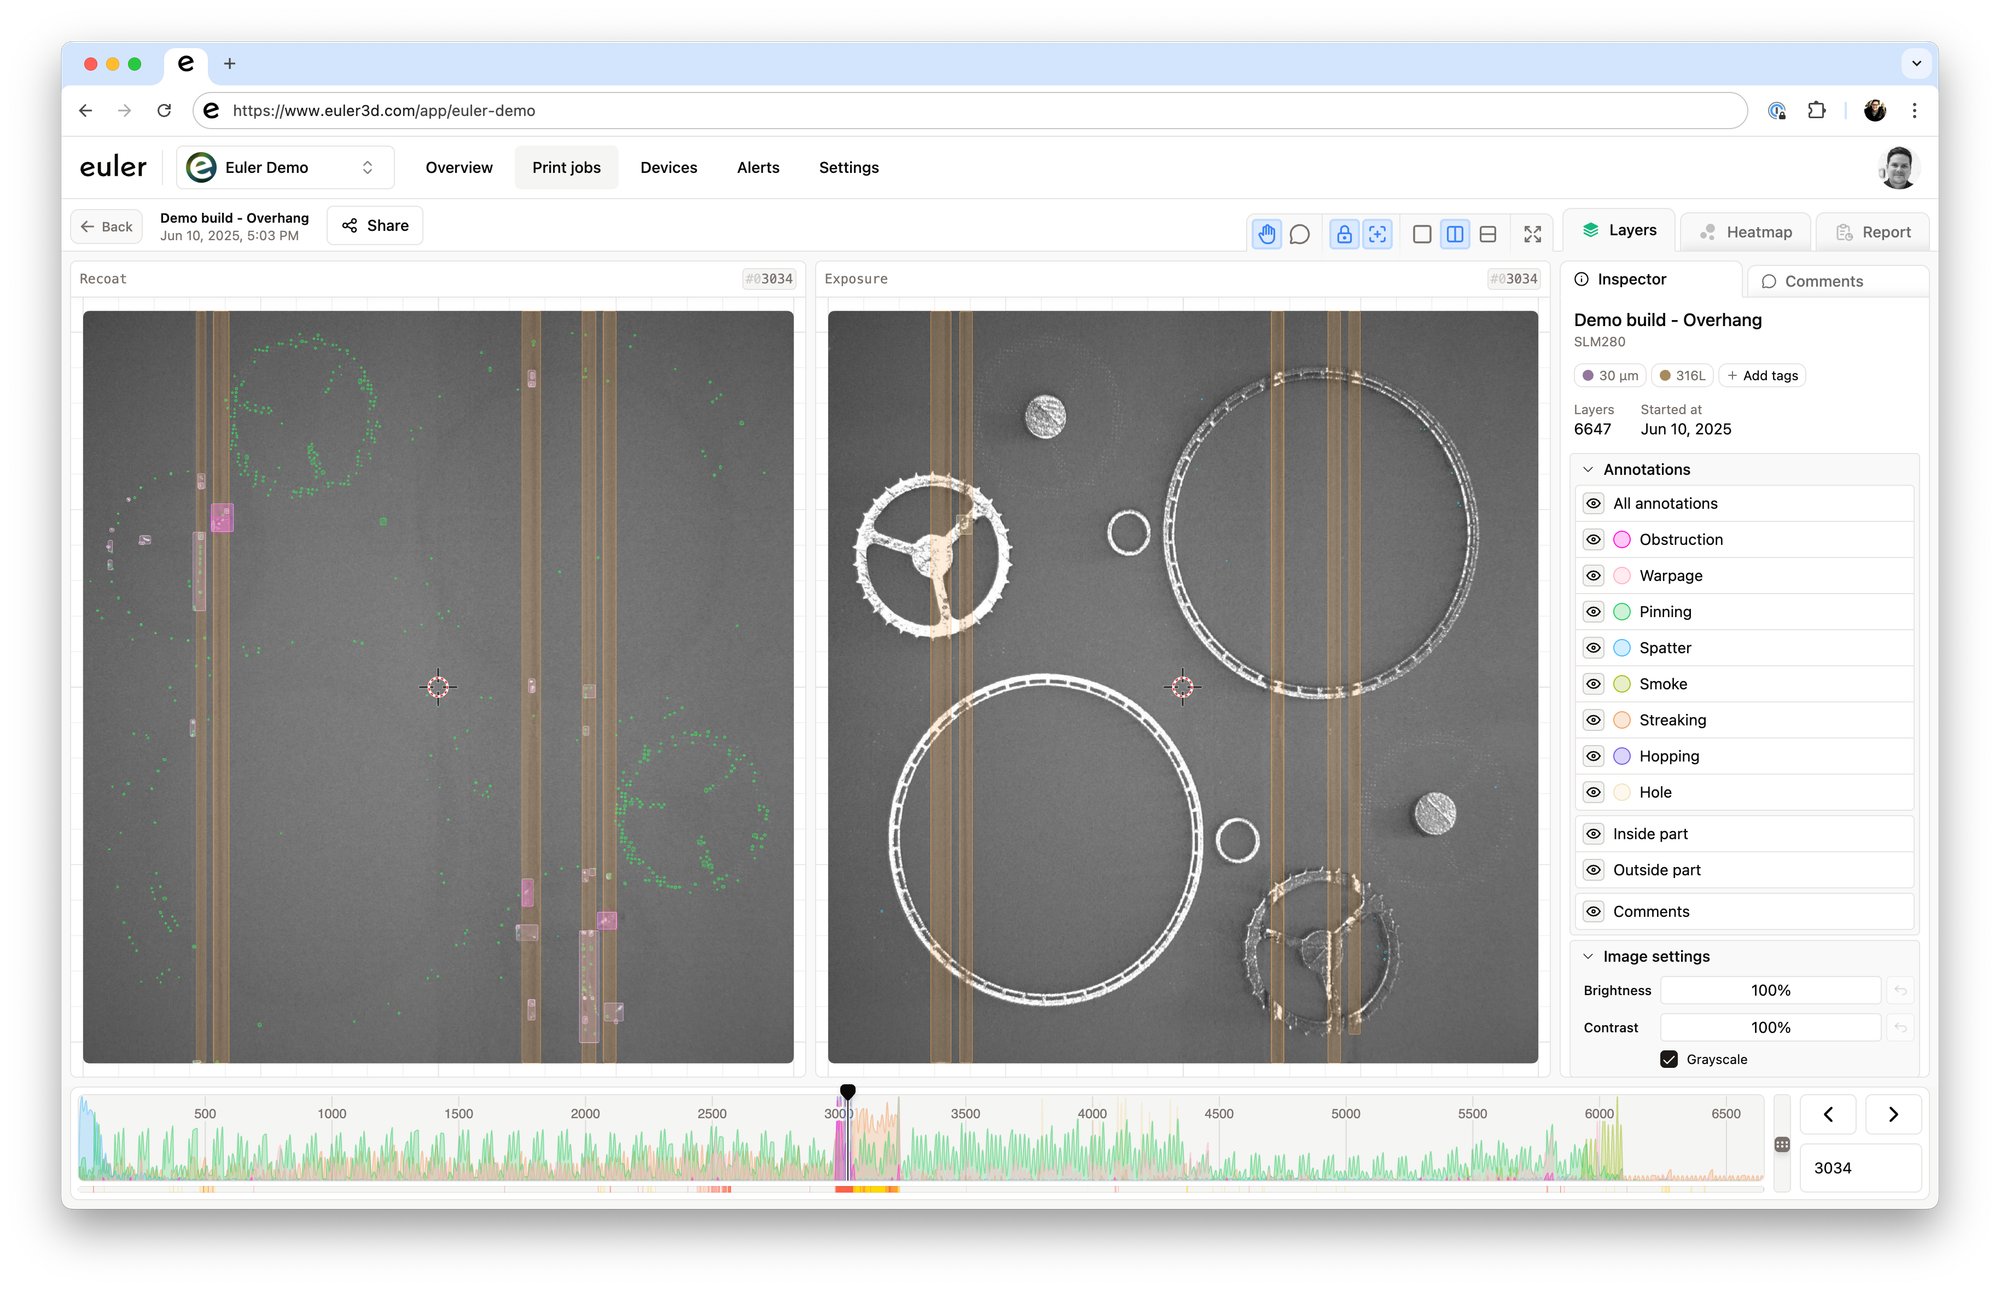The image size is (2000, 1290).
Task: Select the pan hand tool
Action: pos(1267,234)
